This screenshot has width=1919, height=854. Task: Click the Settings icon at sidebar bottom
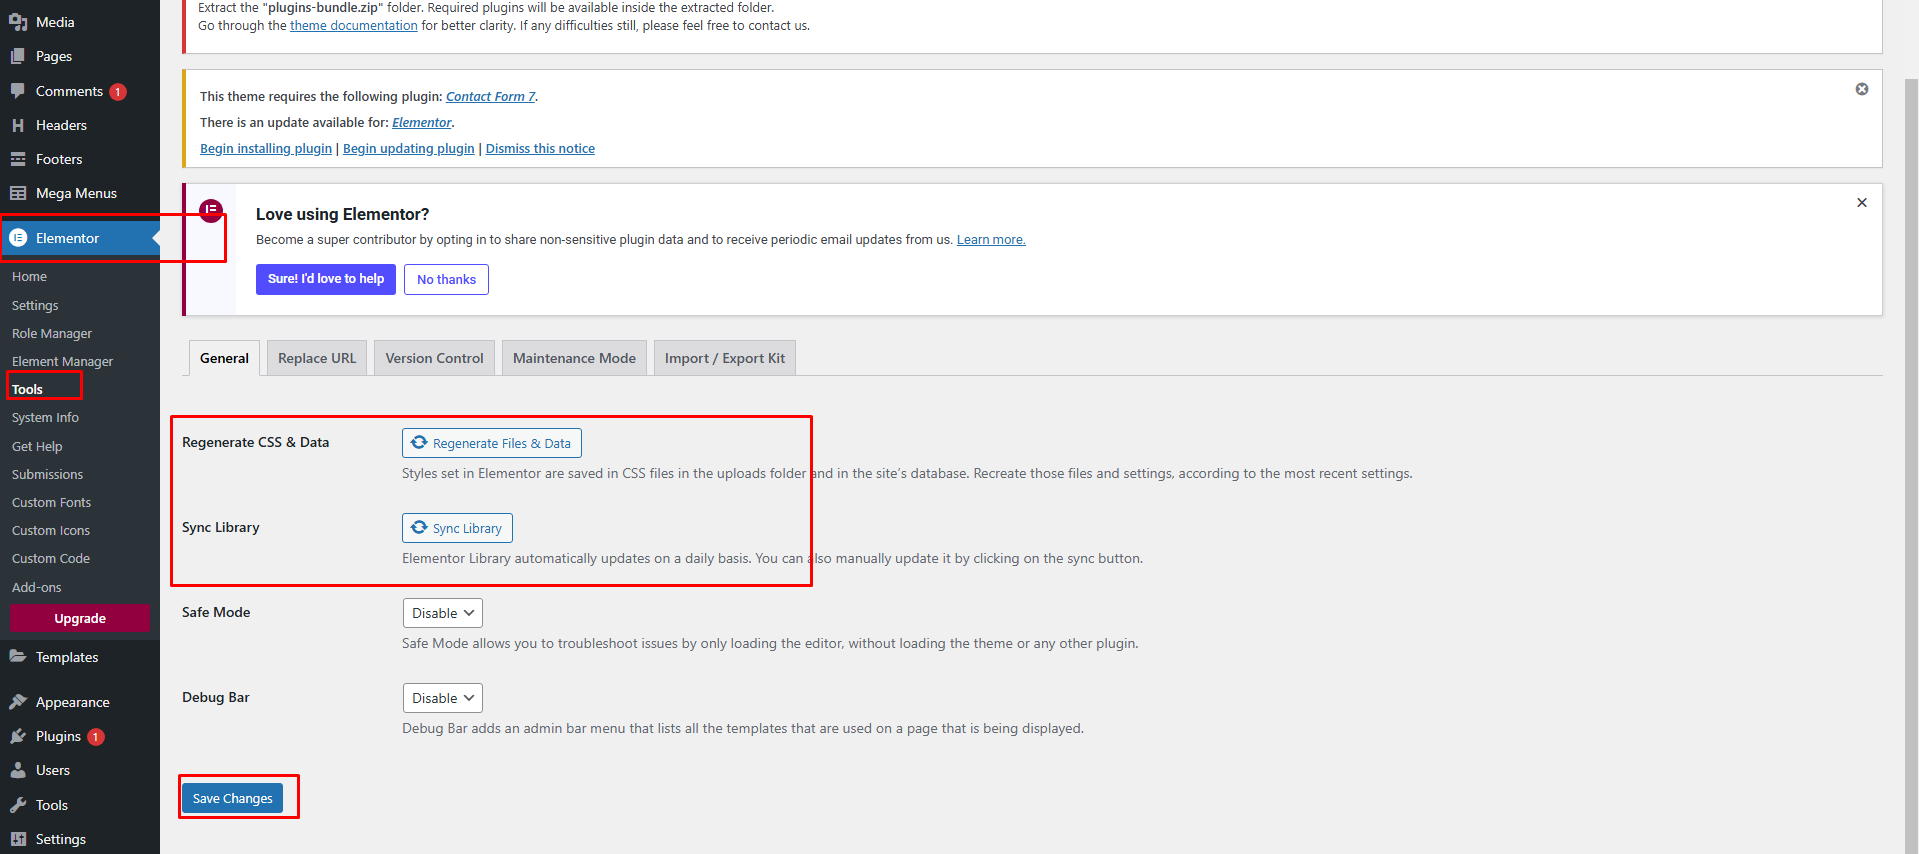click(x=18, y=839)
